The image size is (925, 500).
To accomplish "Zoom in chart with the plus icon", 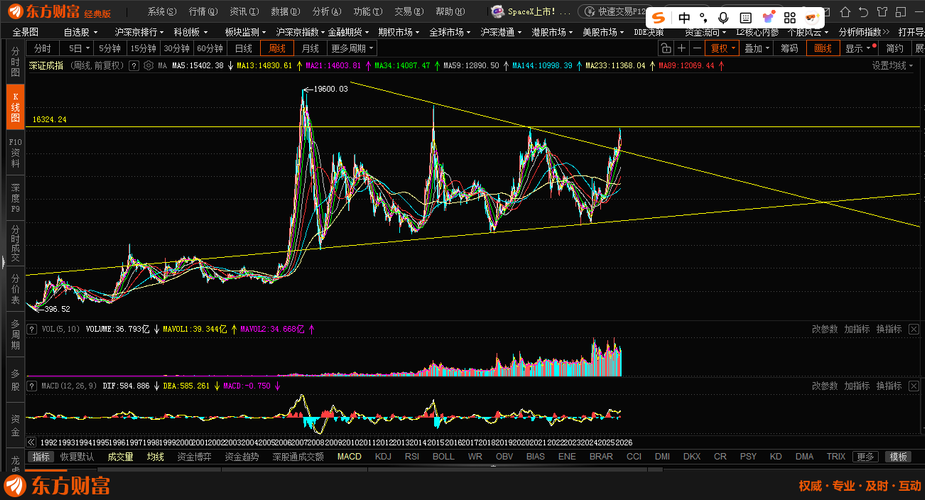I will (681, 48).
